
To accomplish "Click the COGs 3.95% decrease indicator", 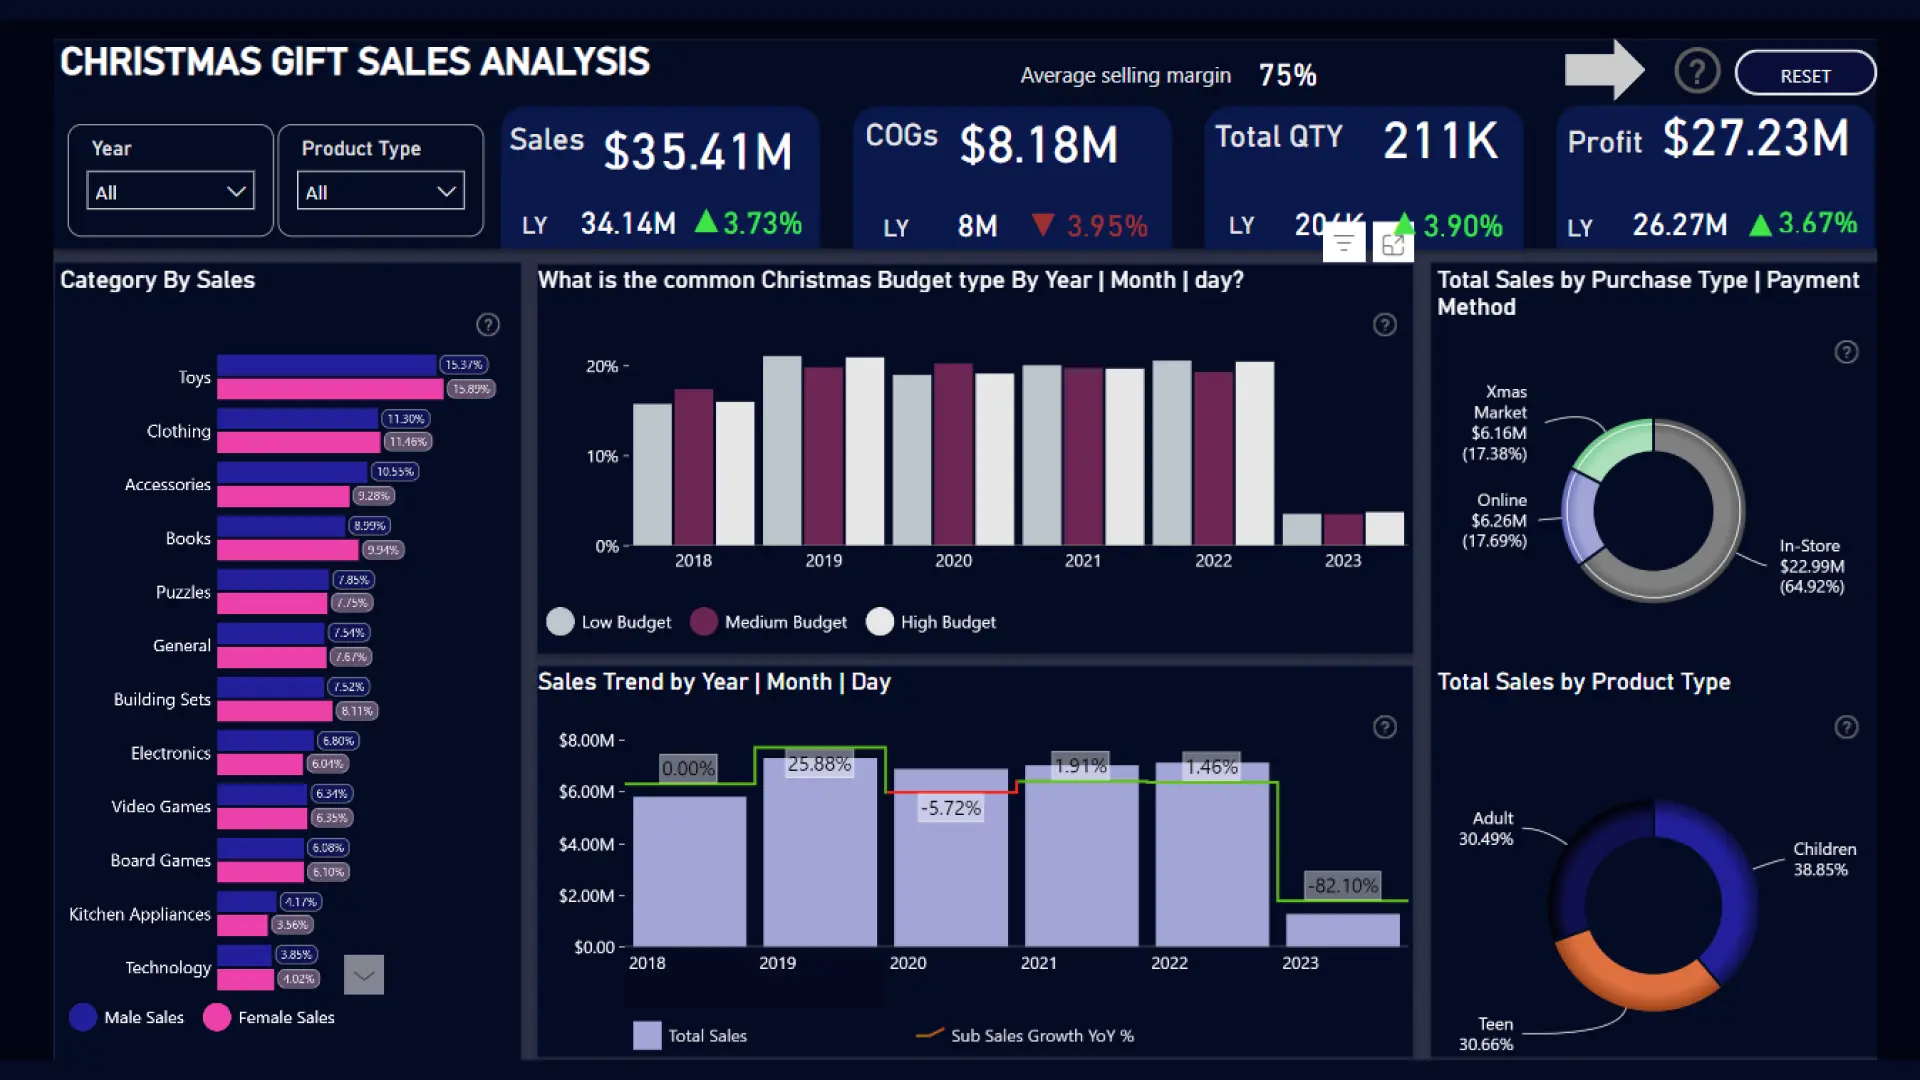I will coord(1090,225).
